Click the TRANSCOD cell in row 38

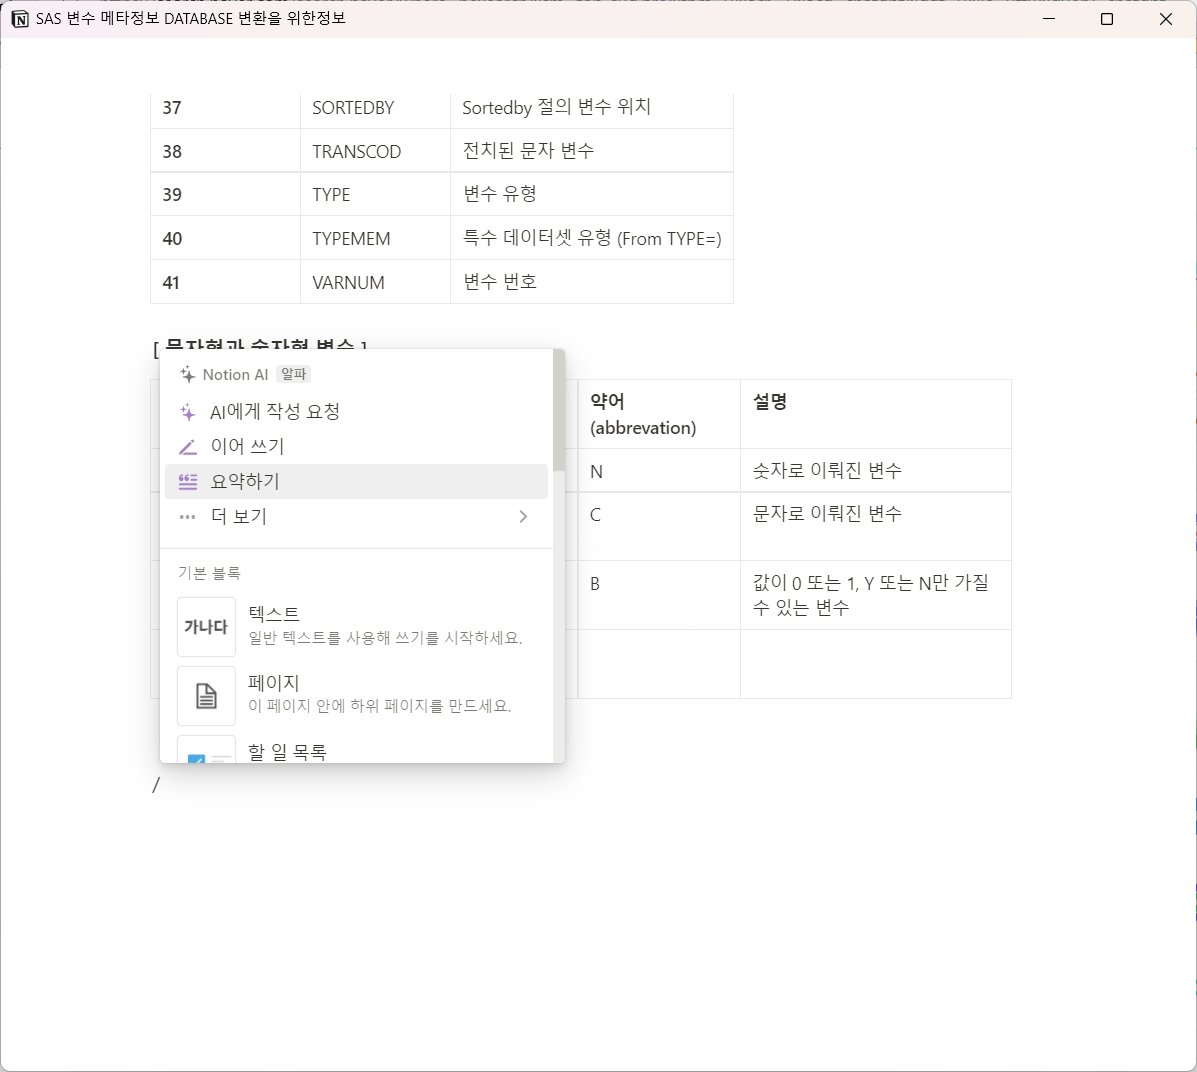[x=375, y=150]
